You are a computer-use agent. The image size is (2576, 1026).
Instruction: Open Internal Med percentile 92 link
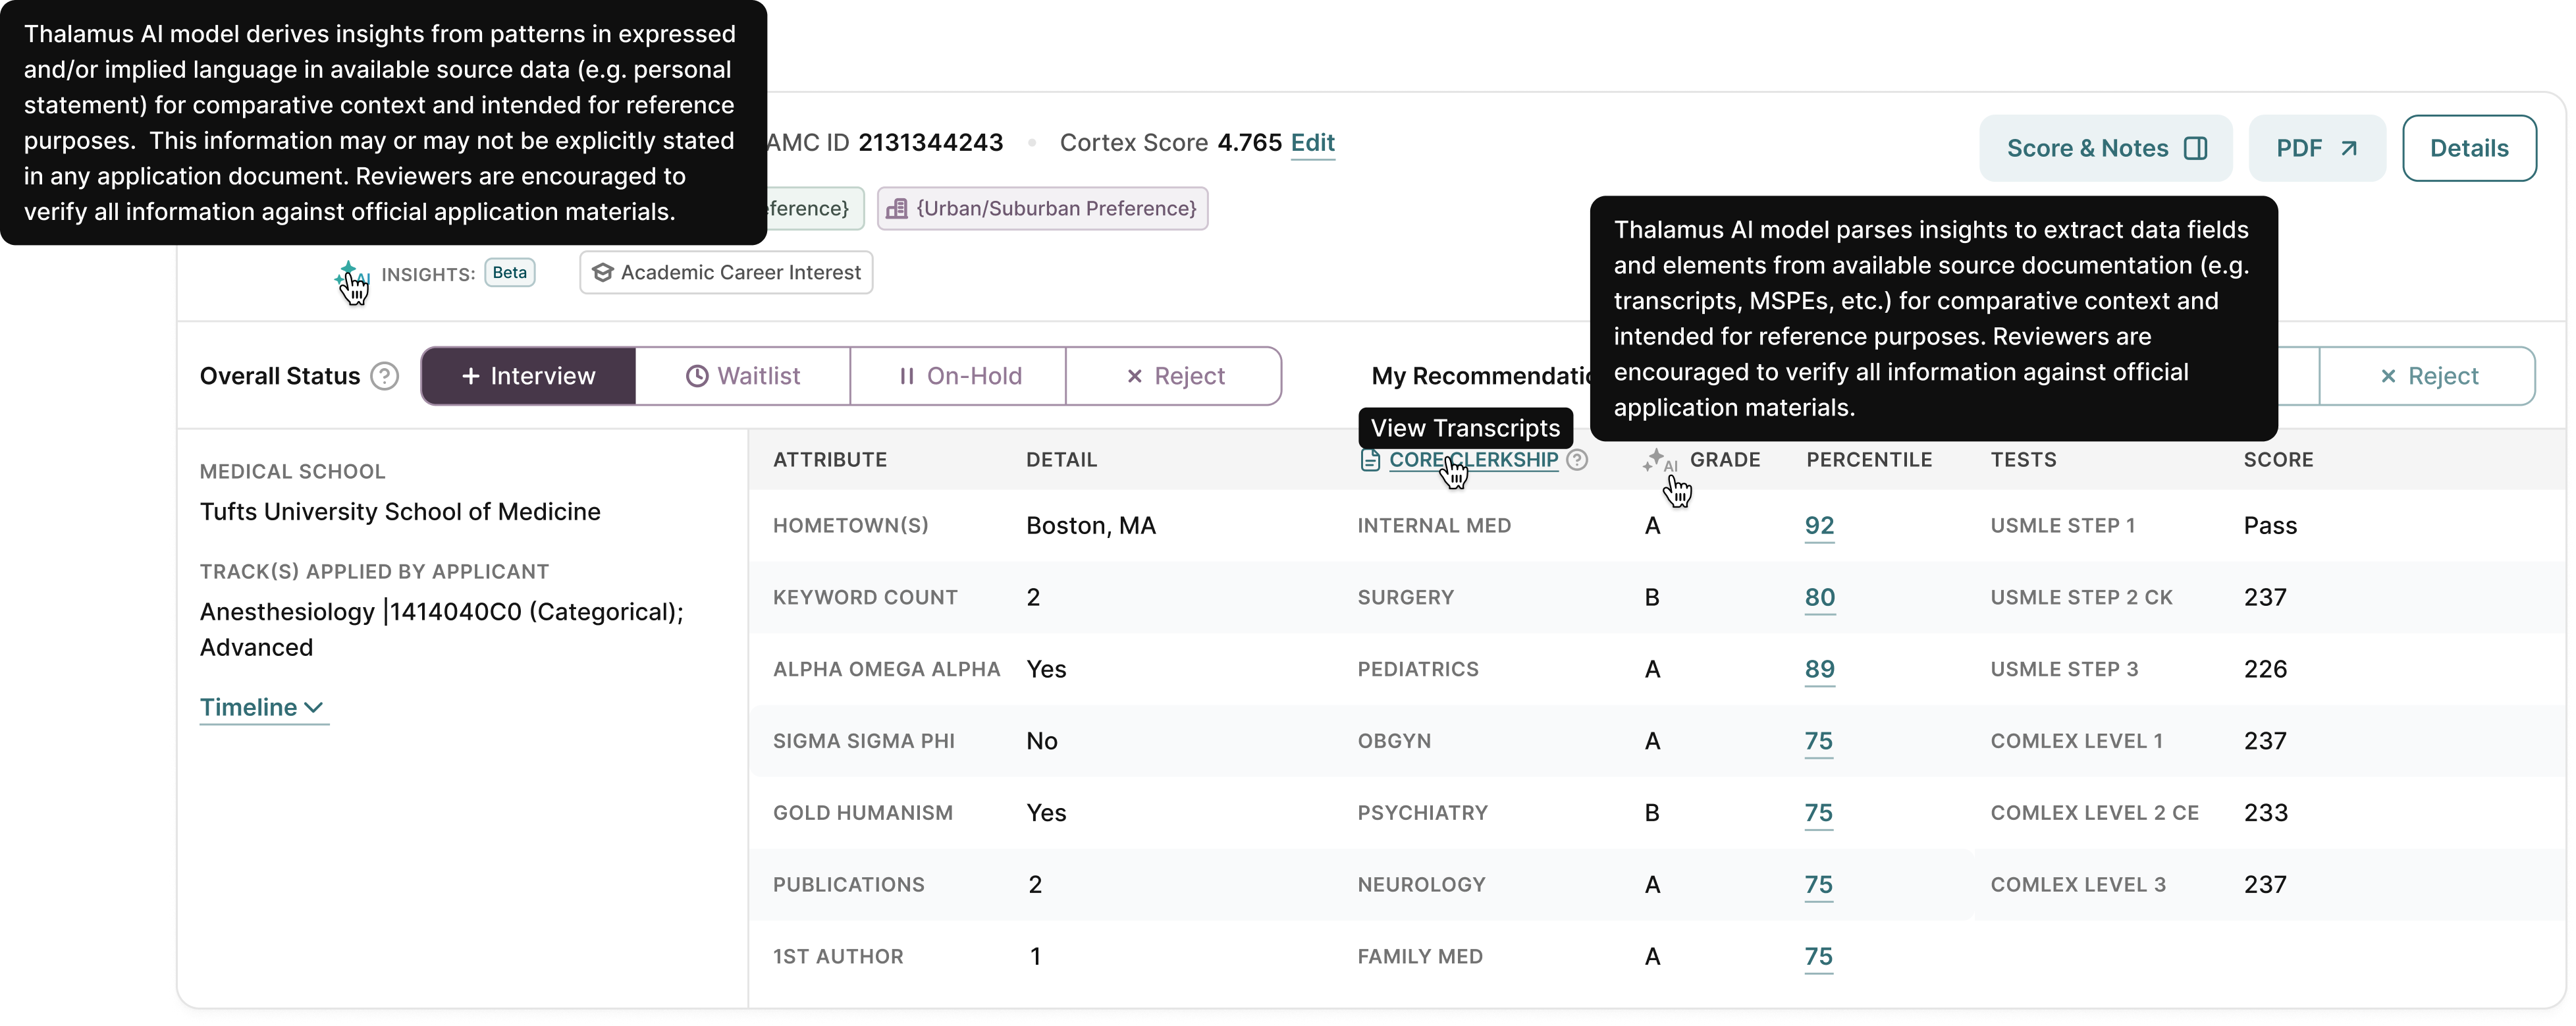coord(1819,526)
